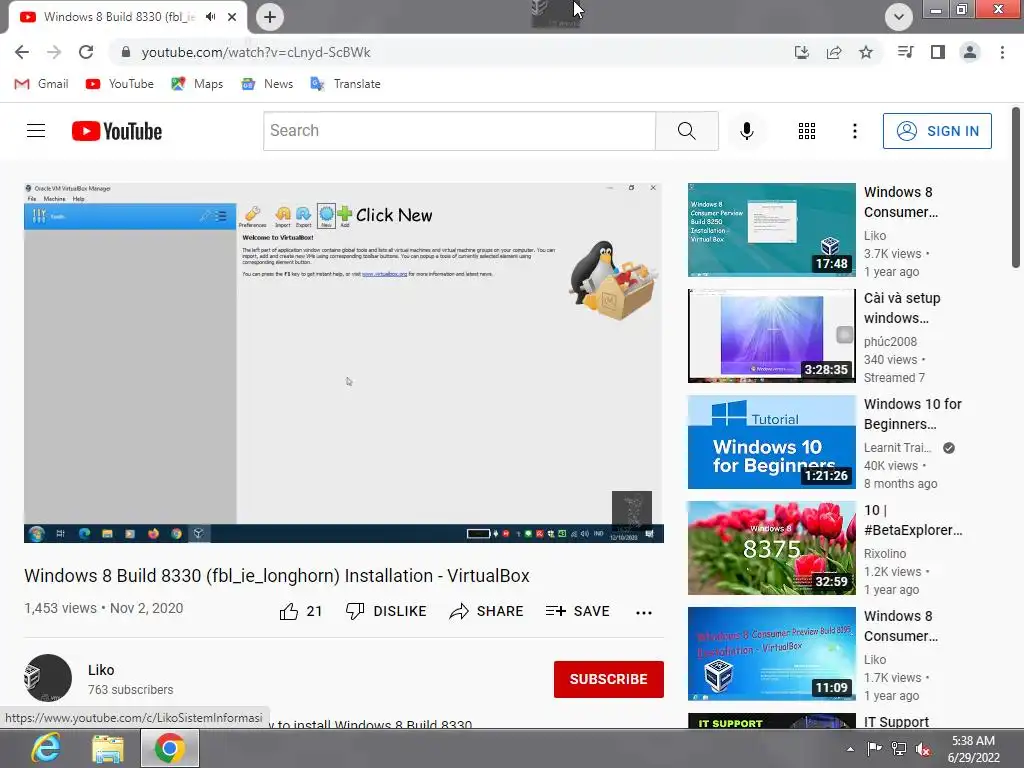Image resolution: width=1024 pixels, height=768 pixels.
Task: Bookmark this page with the star icon
Action: click(x=866, y=52)
